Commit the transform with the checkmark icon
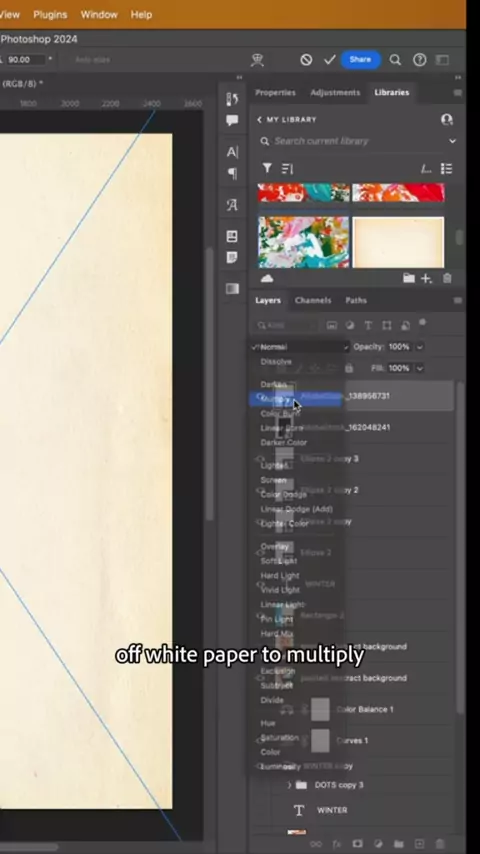 click(330, 60)
